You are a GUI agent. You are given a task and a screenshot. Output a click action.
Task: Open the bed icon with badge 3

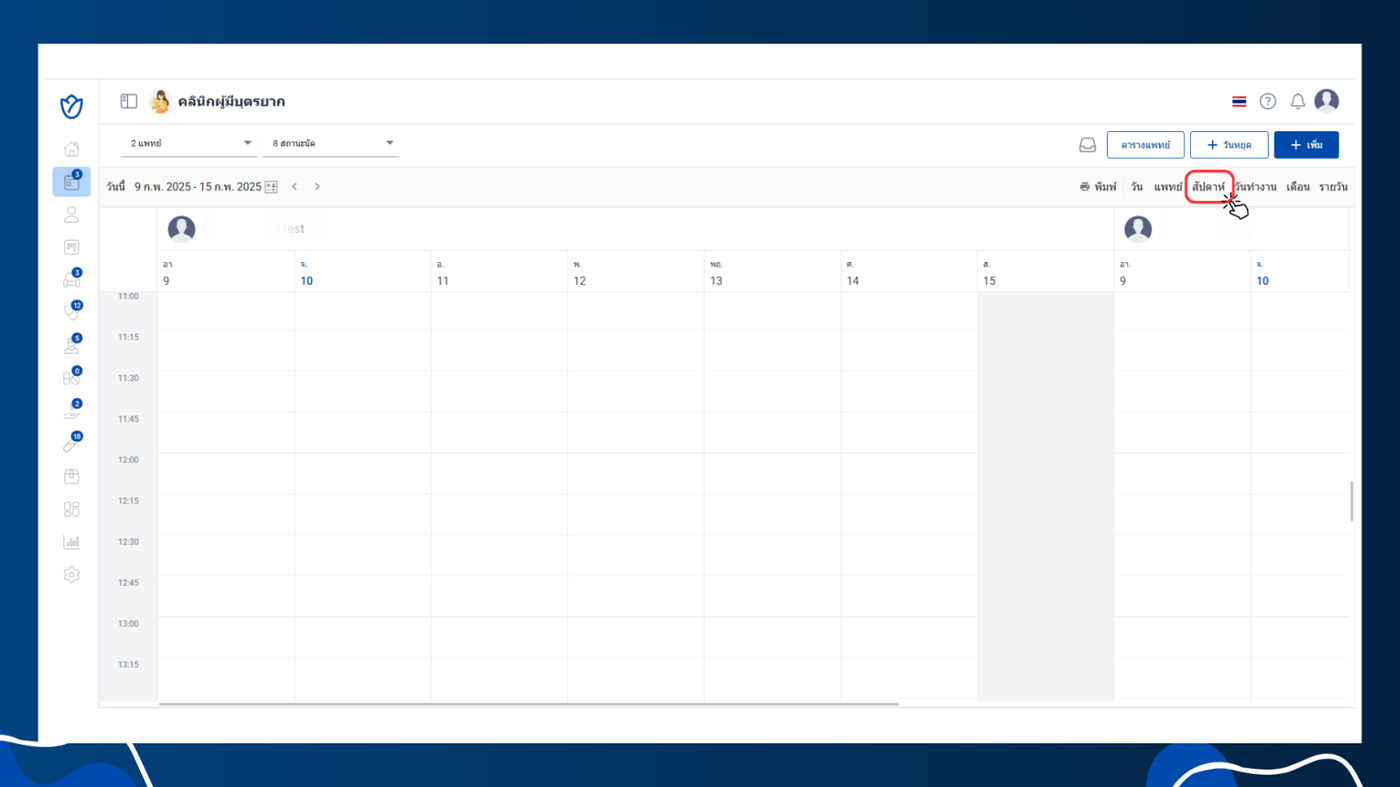coord(71,280)
